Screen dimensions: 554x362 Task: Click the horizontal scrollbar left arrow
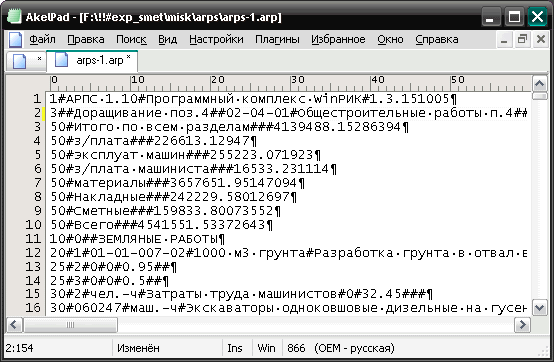tap(14, 325)
